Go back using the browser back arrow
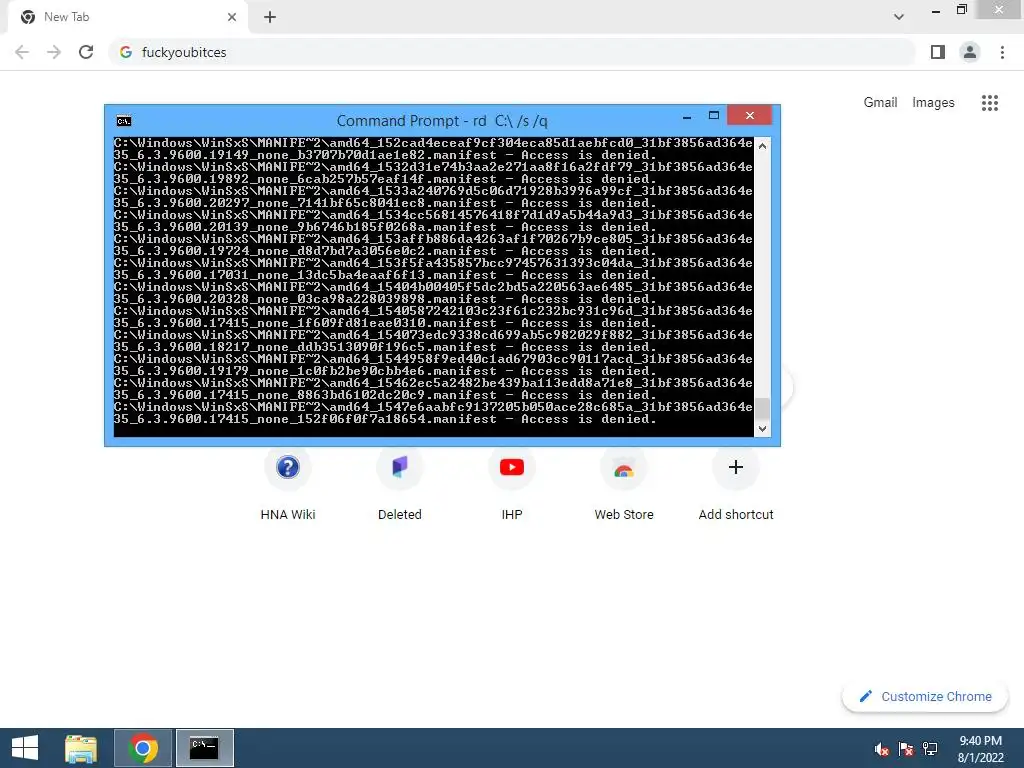This screenshot has width=1024, height=768. (x=22, y=52)
